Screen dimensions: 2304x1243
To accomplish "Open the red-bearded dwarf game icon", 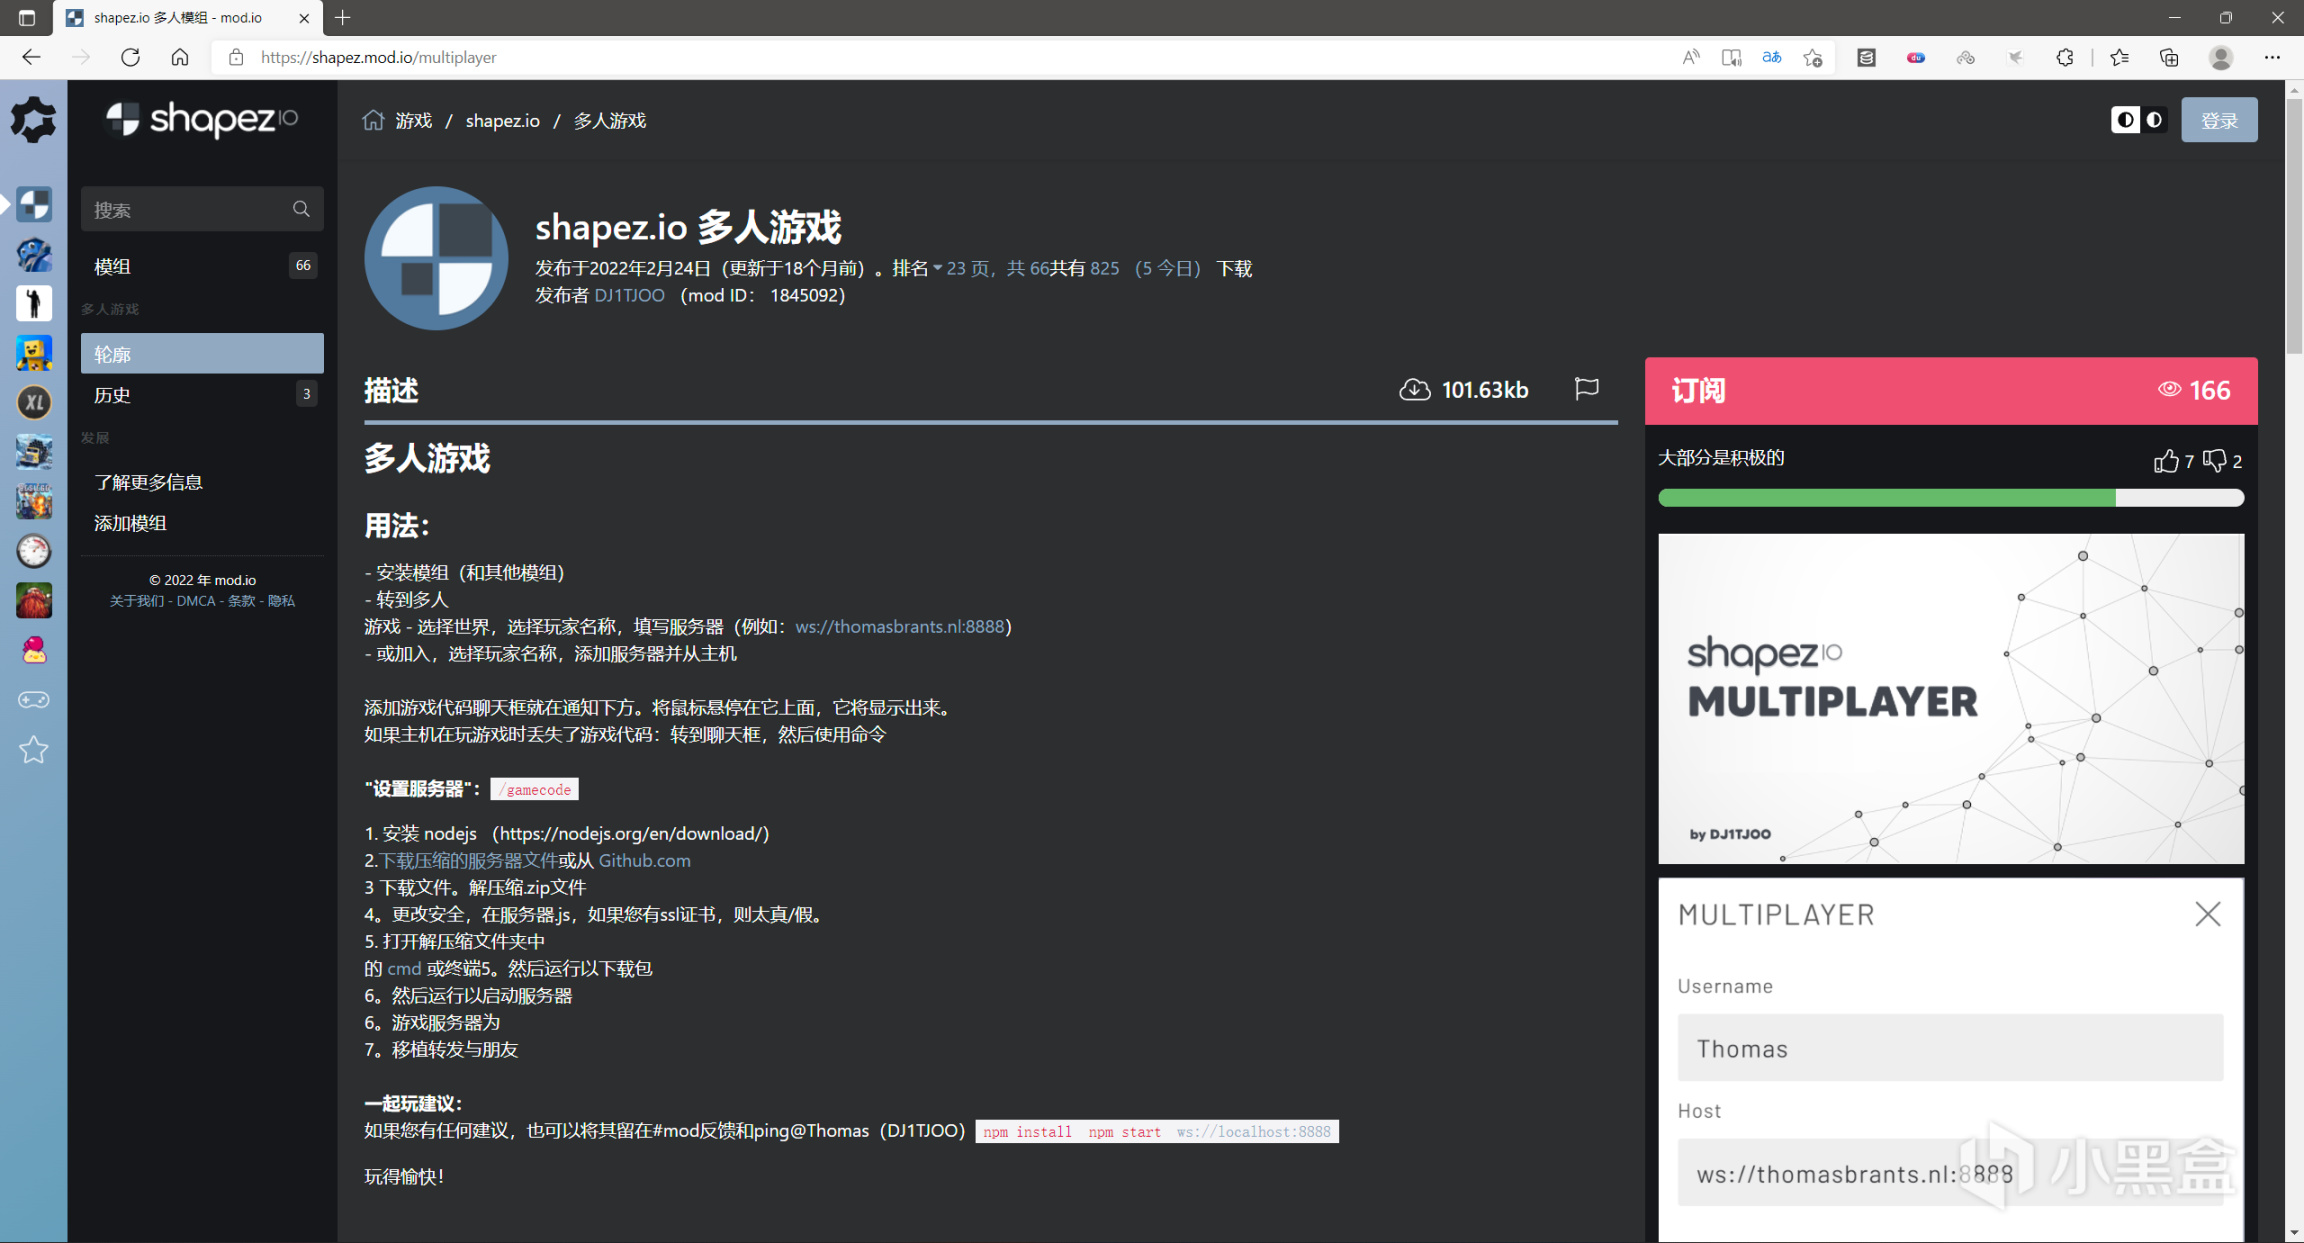I will [x=34, y=600].
